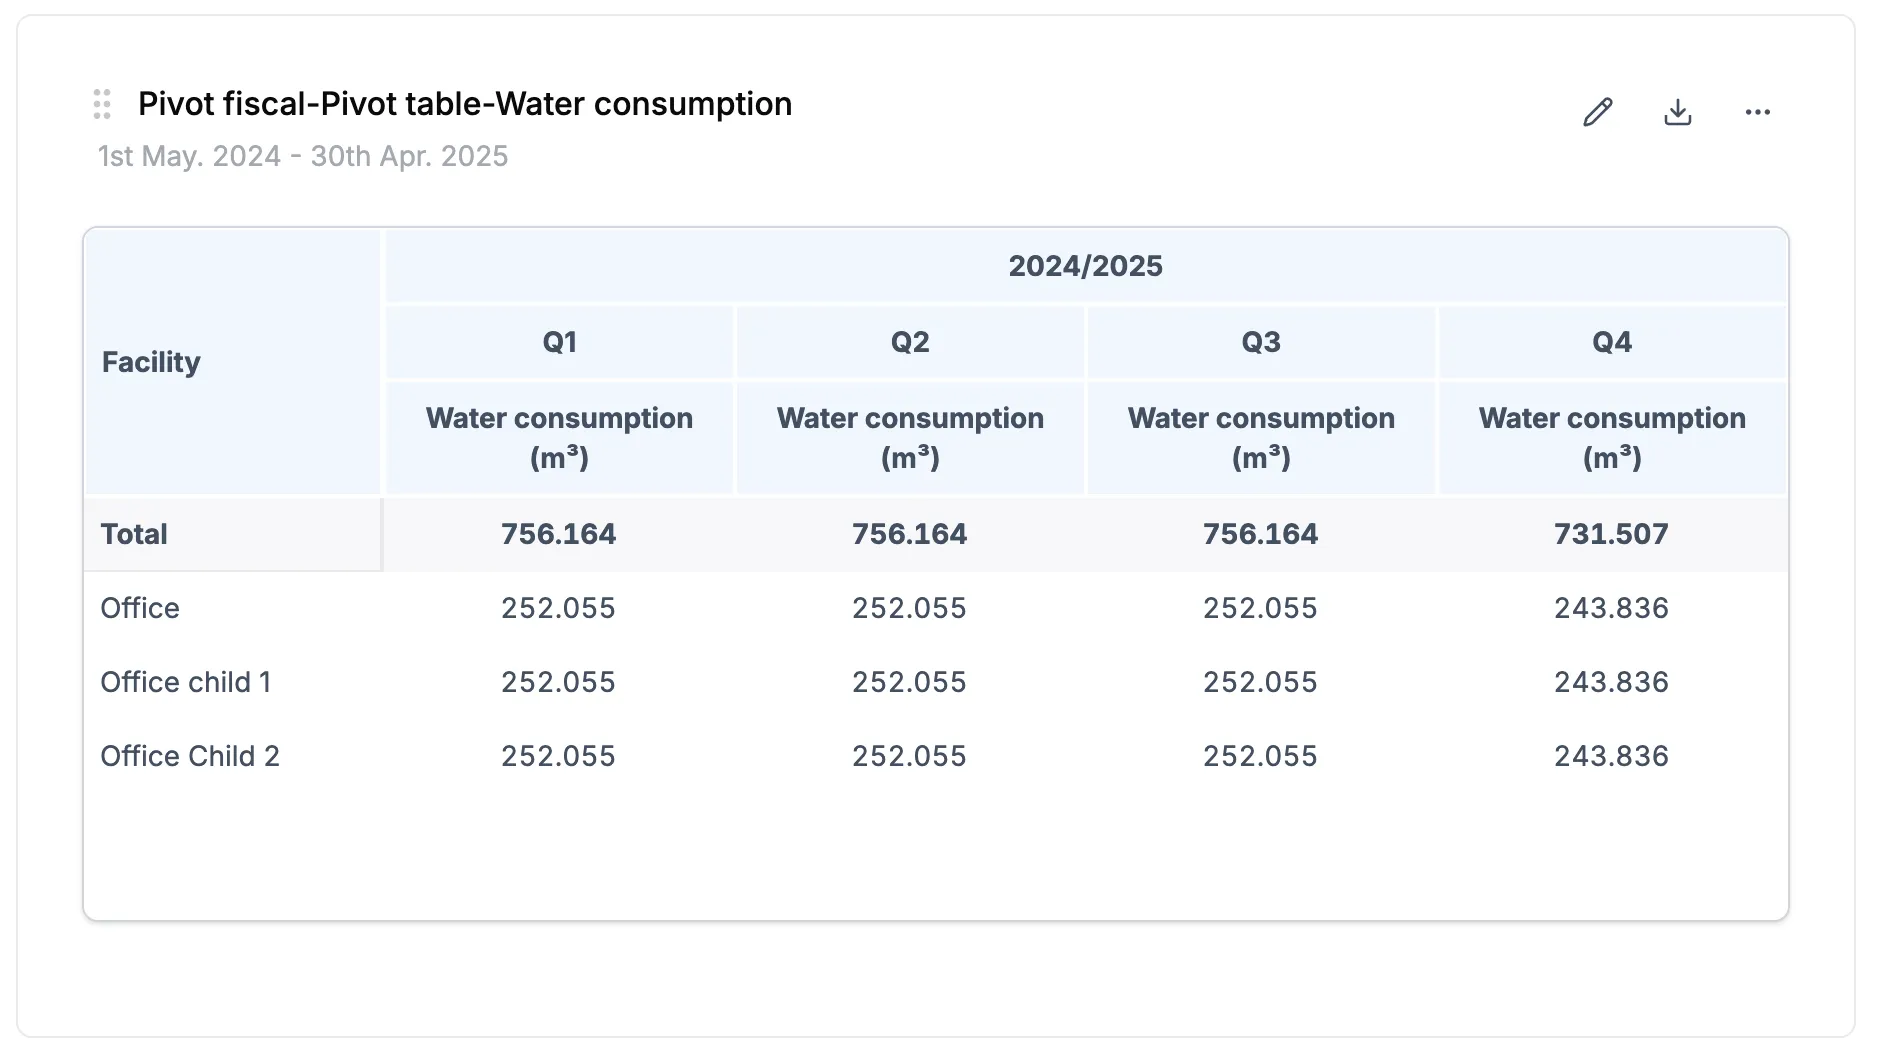This screenshot has height=1054, width=1880.
Task: Click the Q3 Water consumption header cell
Action: tap(1261, 437)
